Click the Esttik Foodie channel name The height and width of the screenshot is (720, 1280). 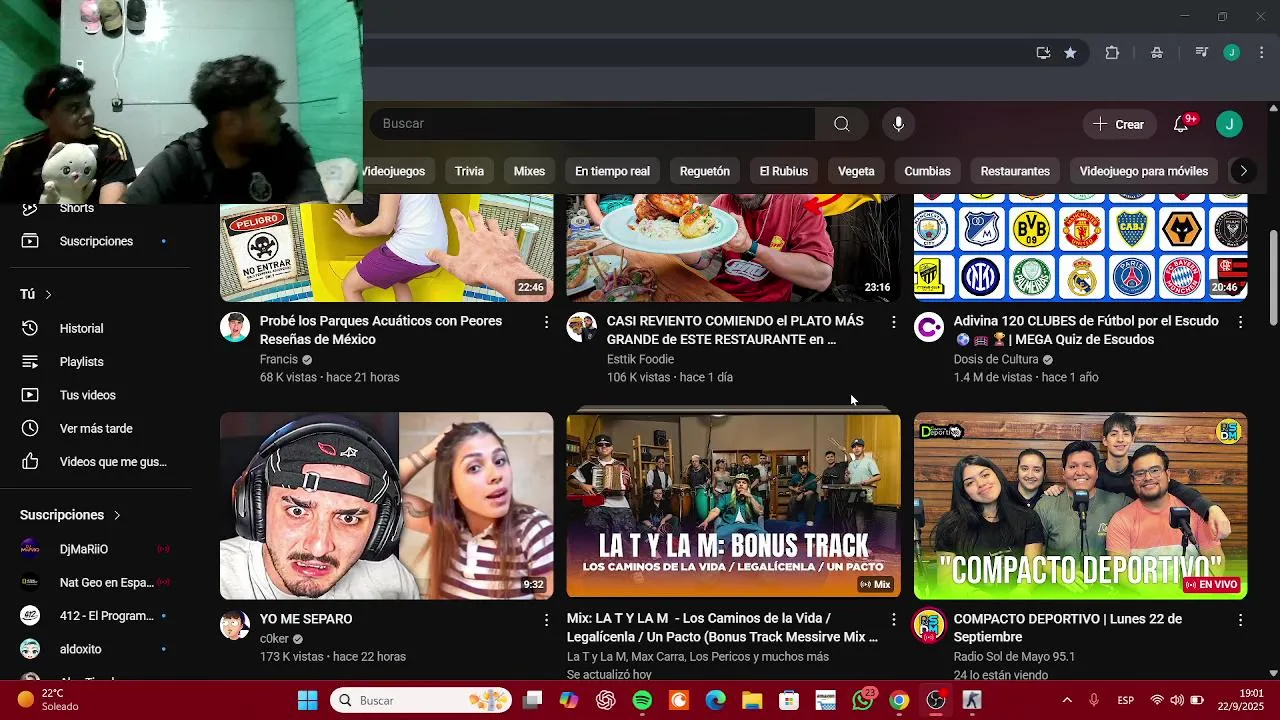click(x=640, y=359)
